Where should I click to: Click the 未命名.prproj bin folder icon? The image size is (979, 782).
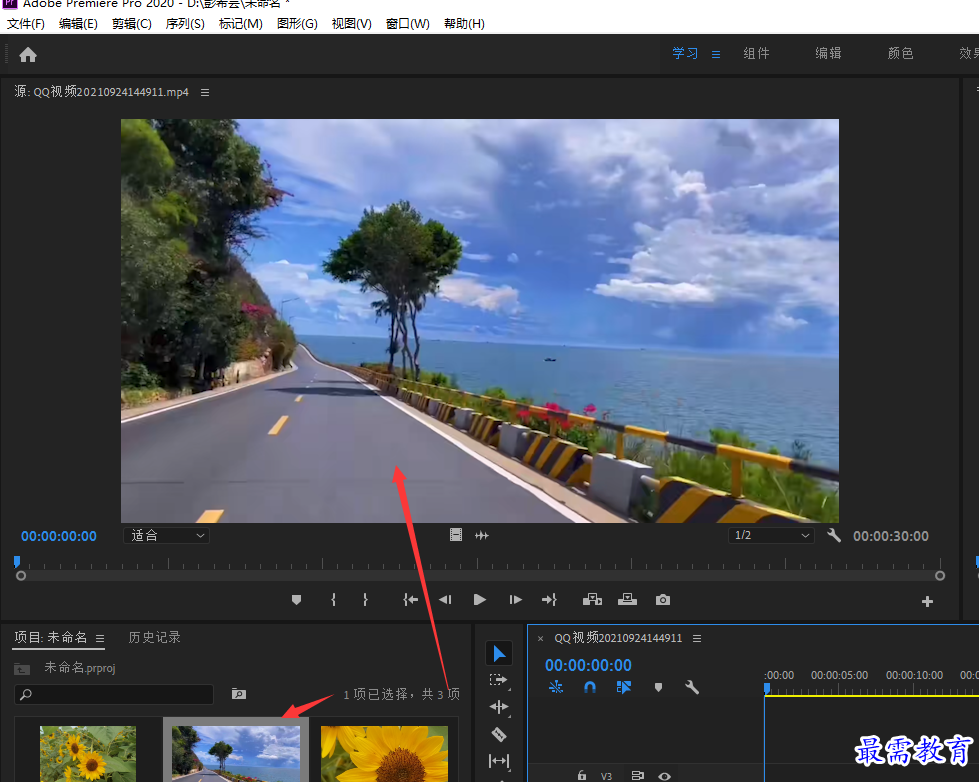pos(22,669)
